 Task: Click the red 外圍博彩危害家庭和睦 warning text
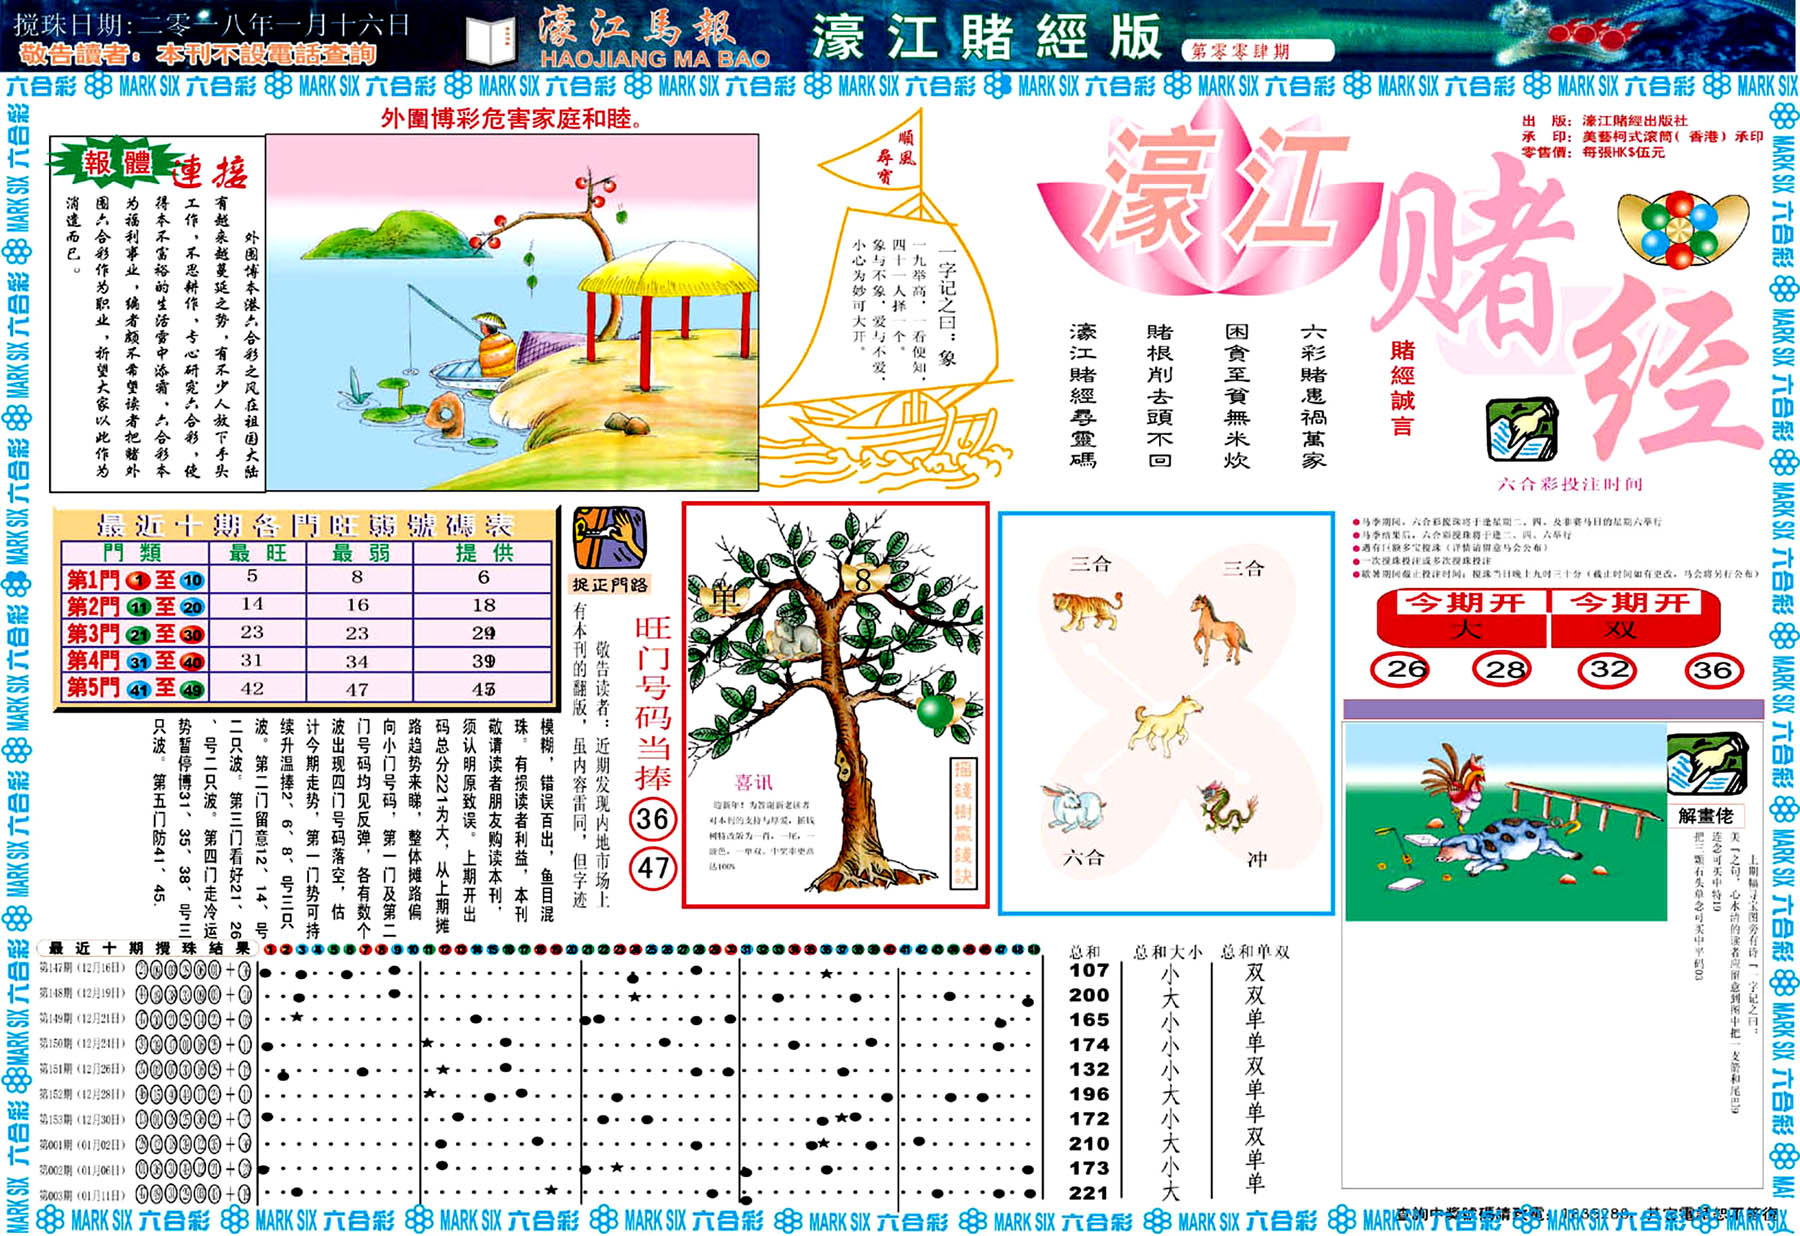click(x=511, y=119)
